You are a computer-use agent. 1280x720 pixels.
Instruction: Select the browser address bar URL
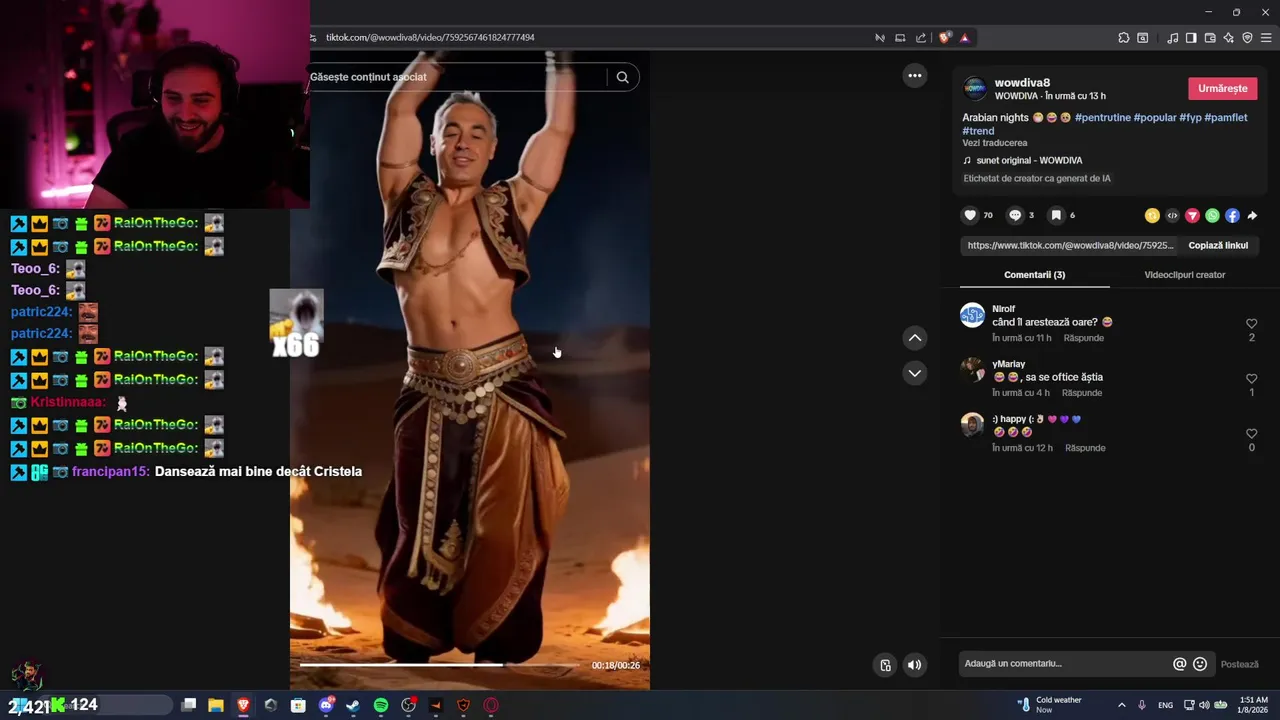tap(430, 38)
